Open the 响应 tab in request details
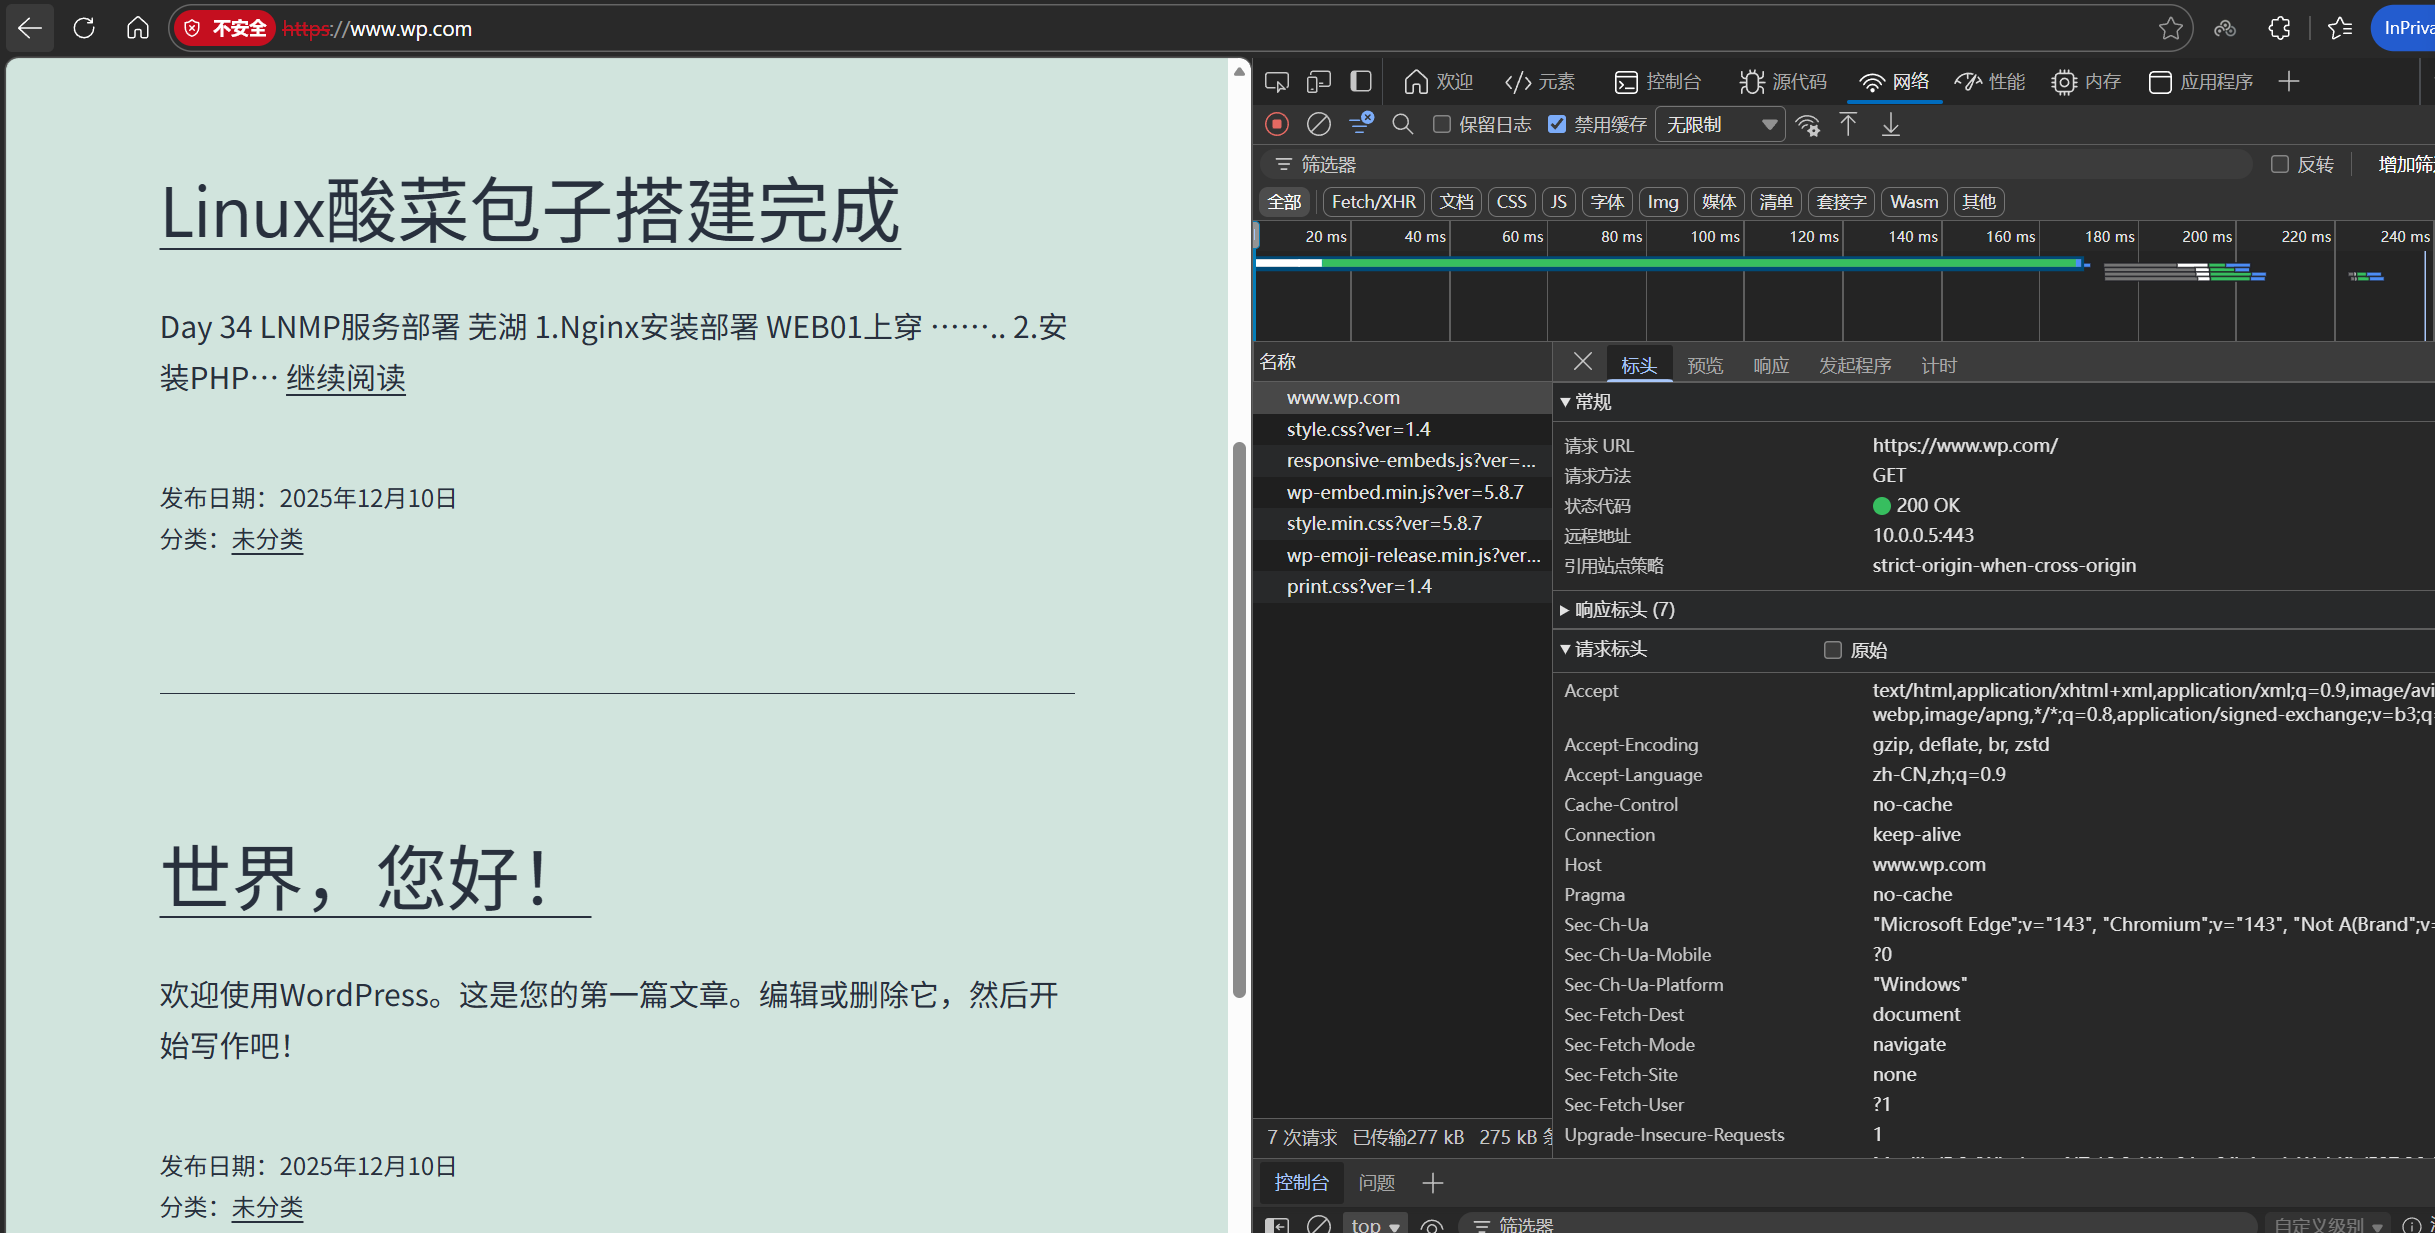The width and height of the screenshot is (2435, 1233). point(1771,366)
